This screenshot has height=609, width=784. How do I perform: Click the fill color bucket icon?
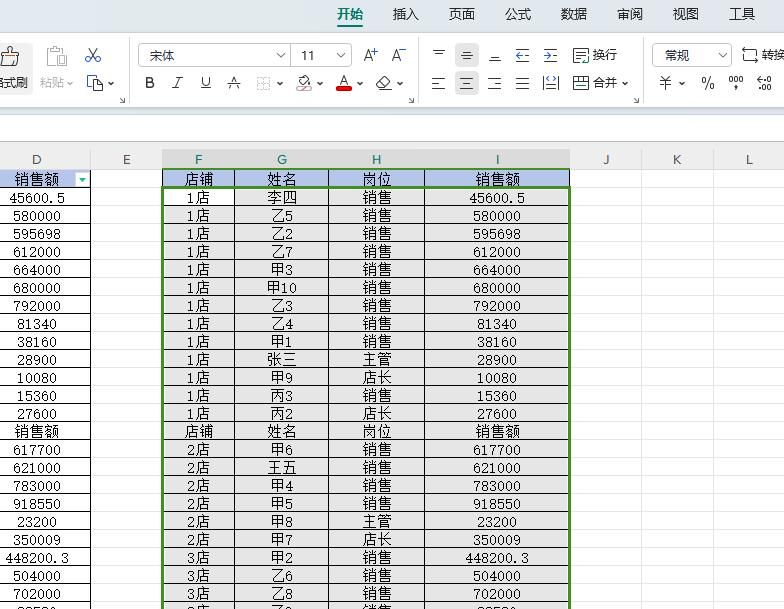coord(304,83)
